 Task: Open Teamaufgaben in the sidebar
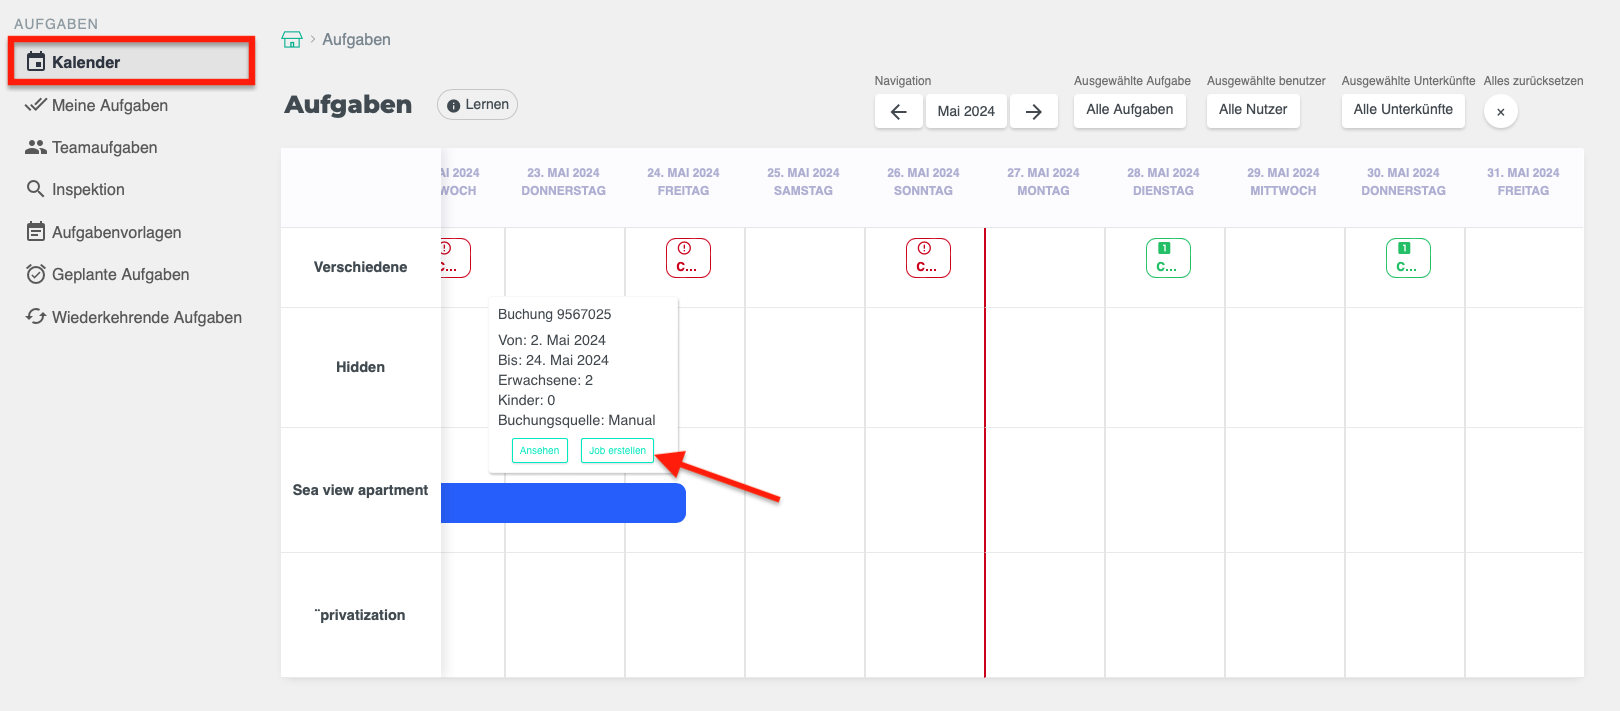[x=104, y=147]
